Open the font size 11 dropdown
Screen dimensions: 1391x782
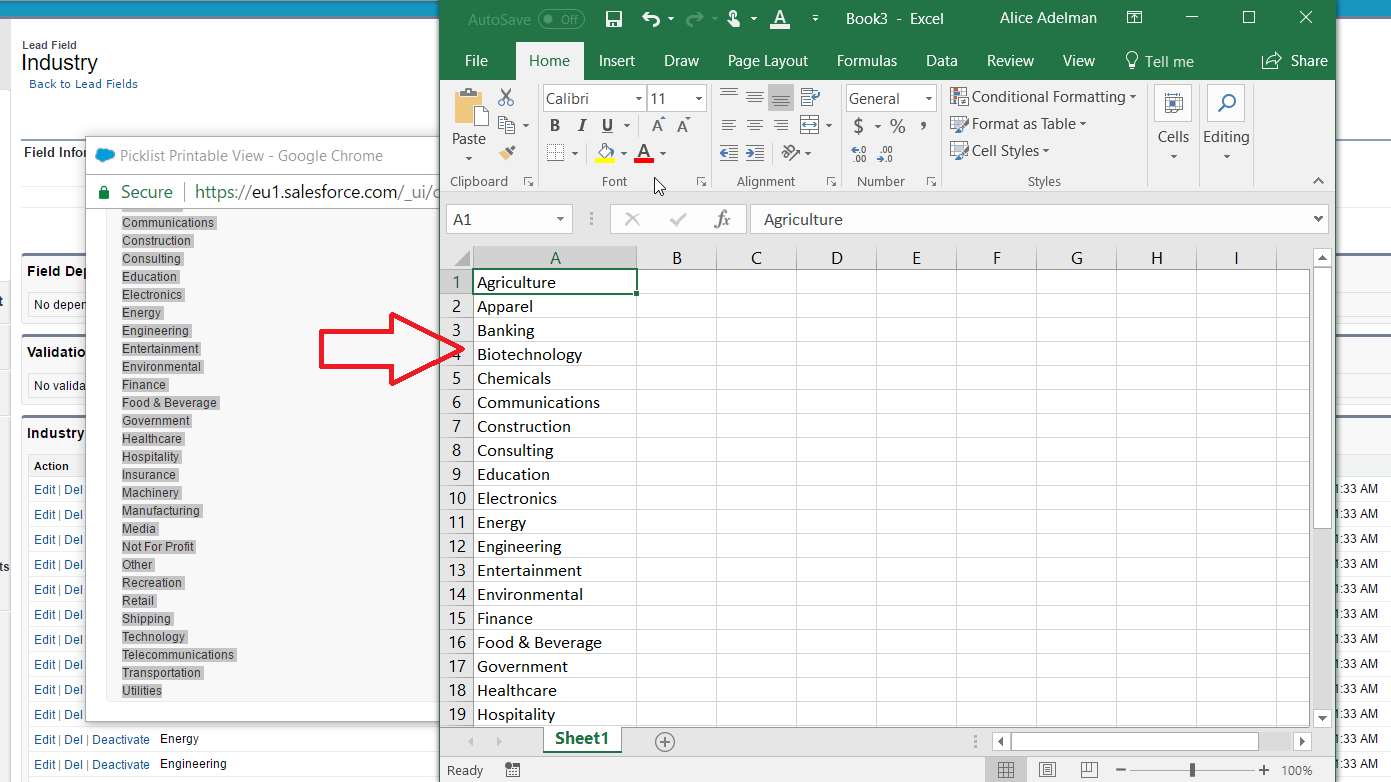tap(698, 99)
